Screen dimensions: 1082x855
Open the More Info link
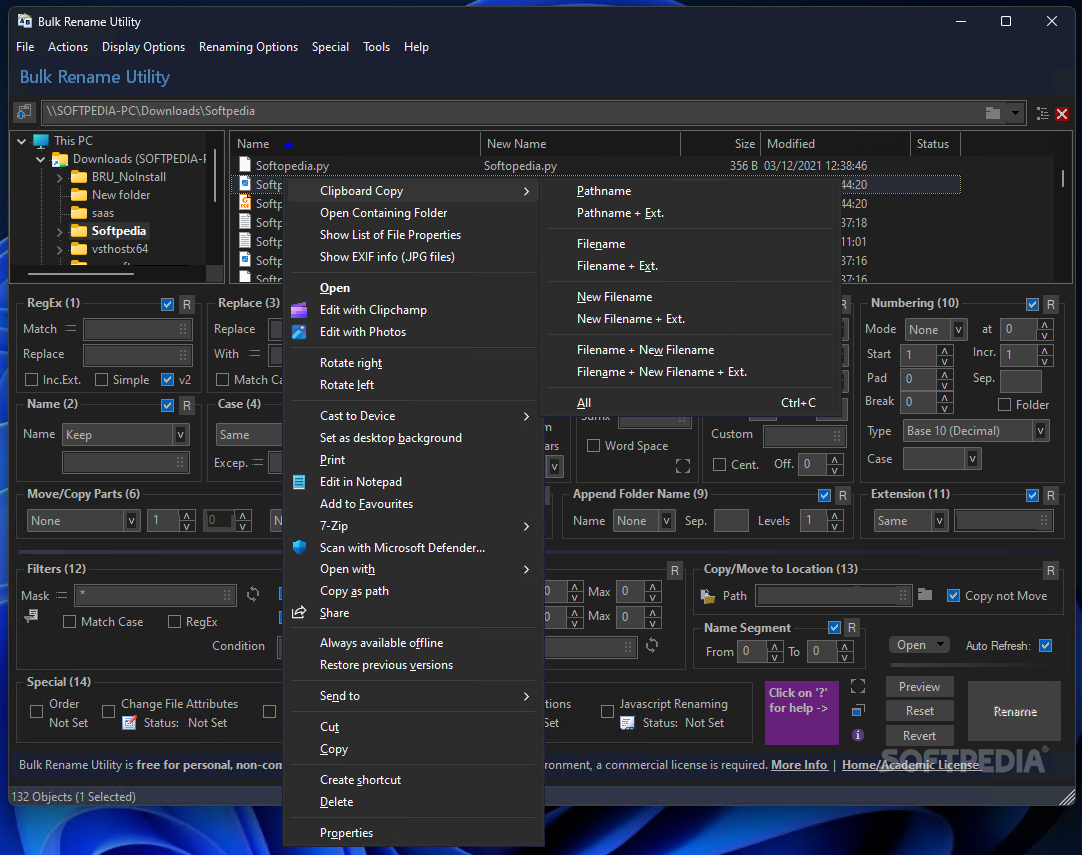[x=798, y=765]
